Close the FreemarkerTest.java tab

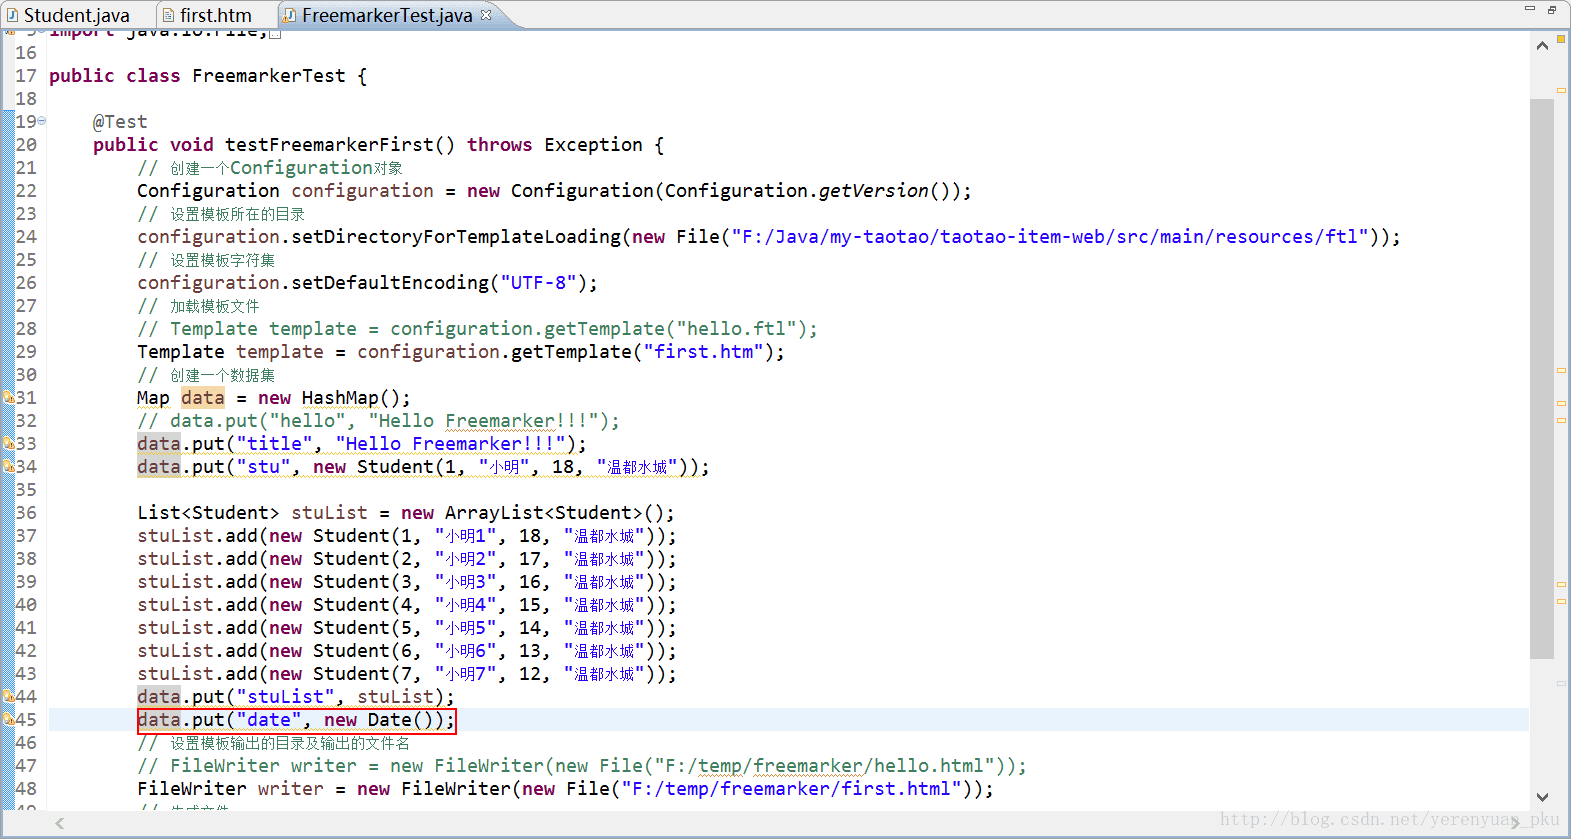486,14
